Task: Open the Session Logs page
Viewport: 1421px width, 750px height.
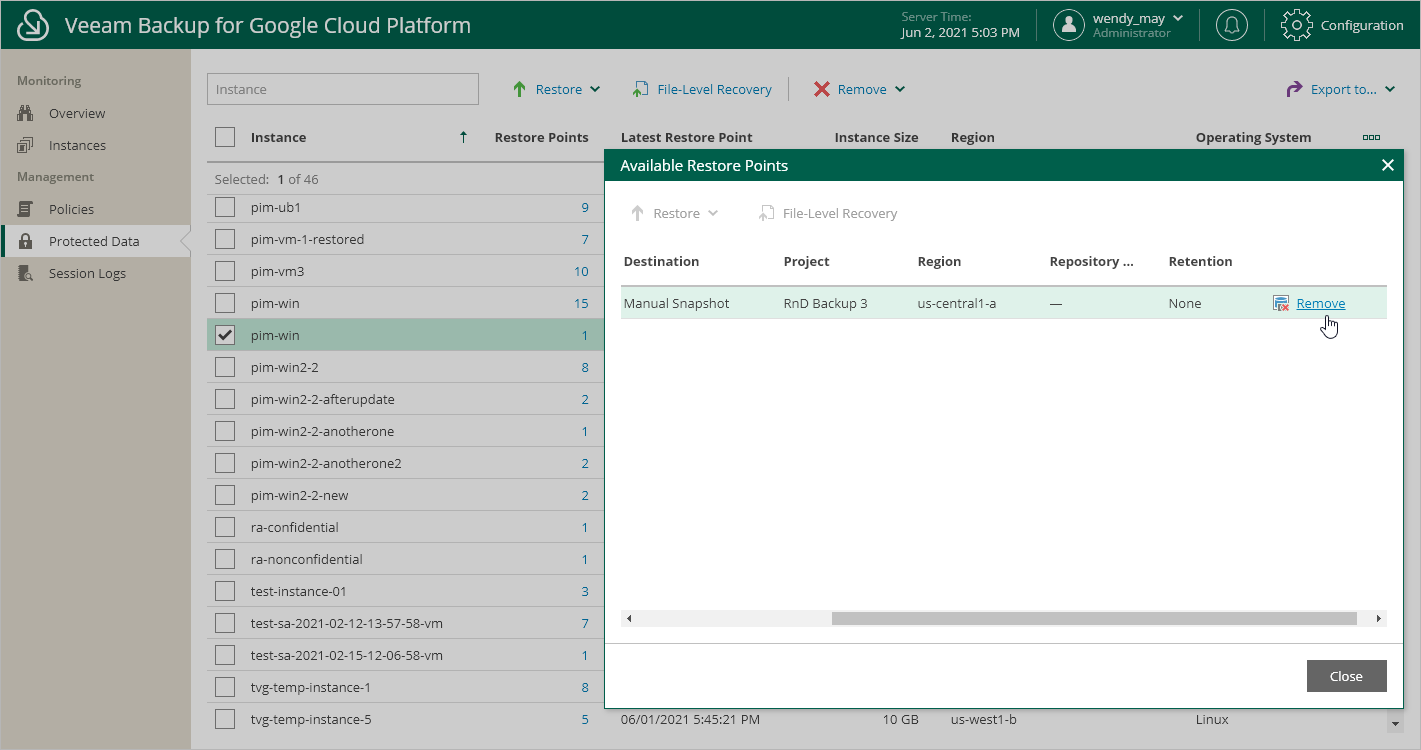Action: (87, 273)
